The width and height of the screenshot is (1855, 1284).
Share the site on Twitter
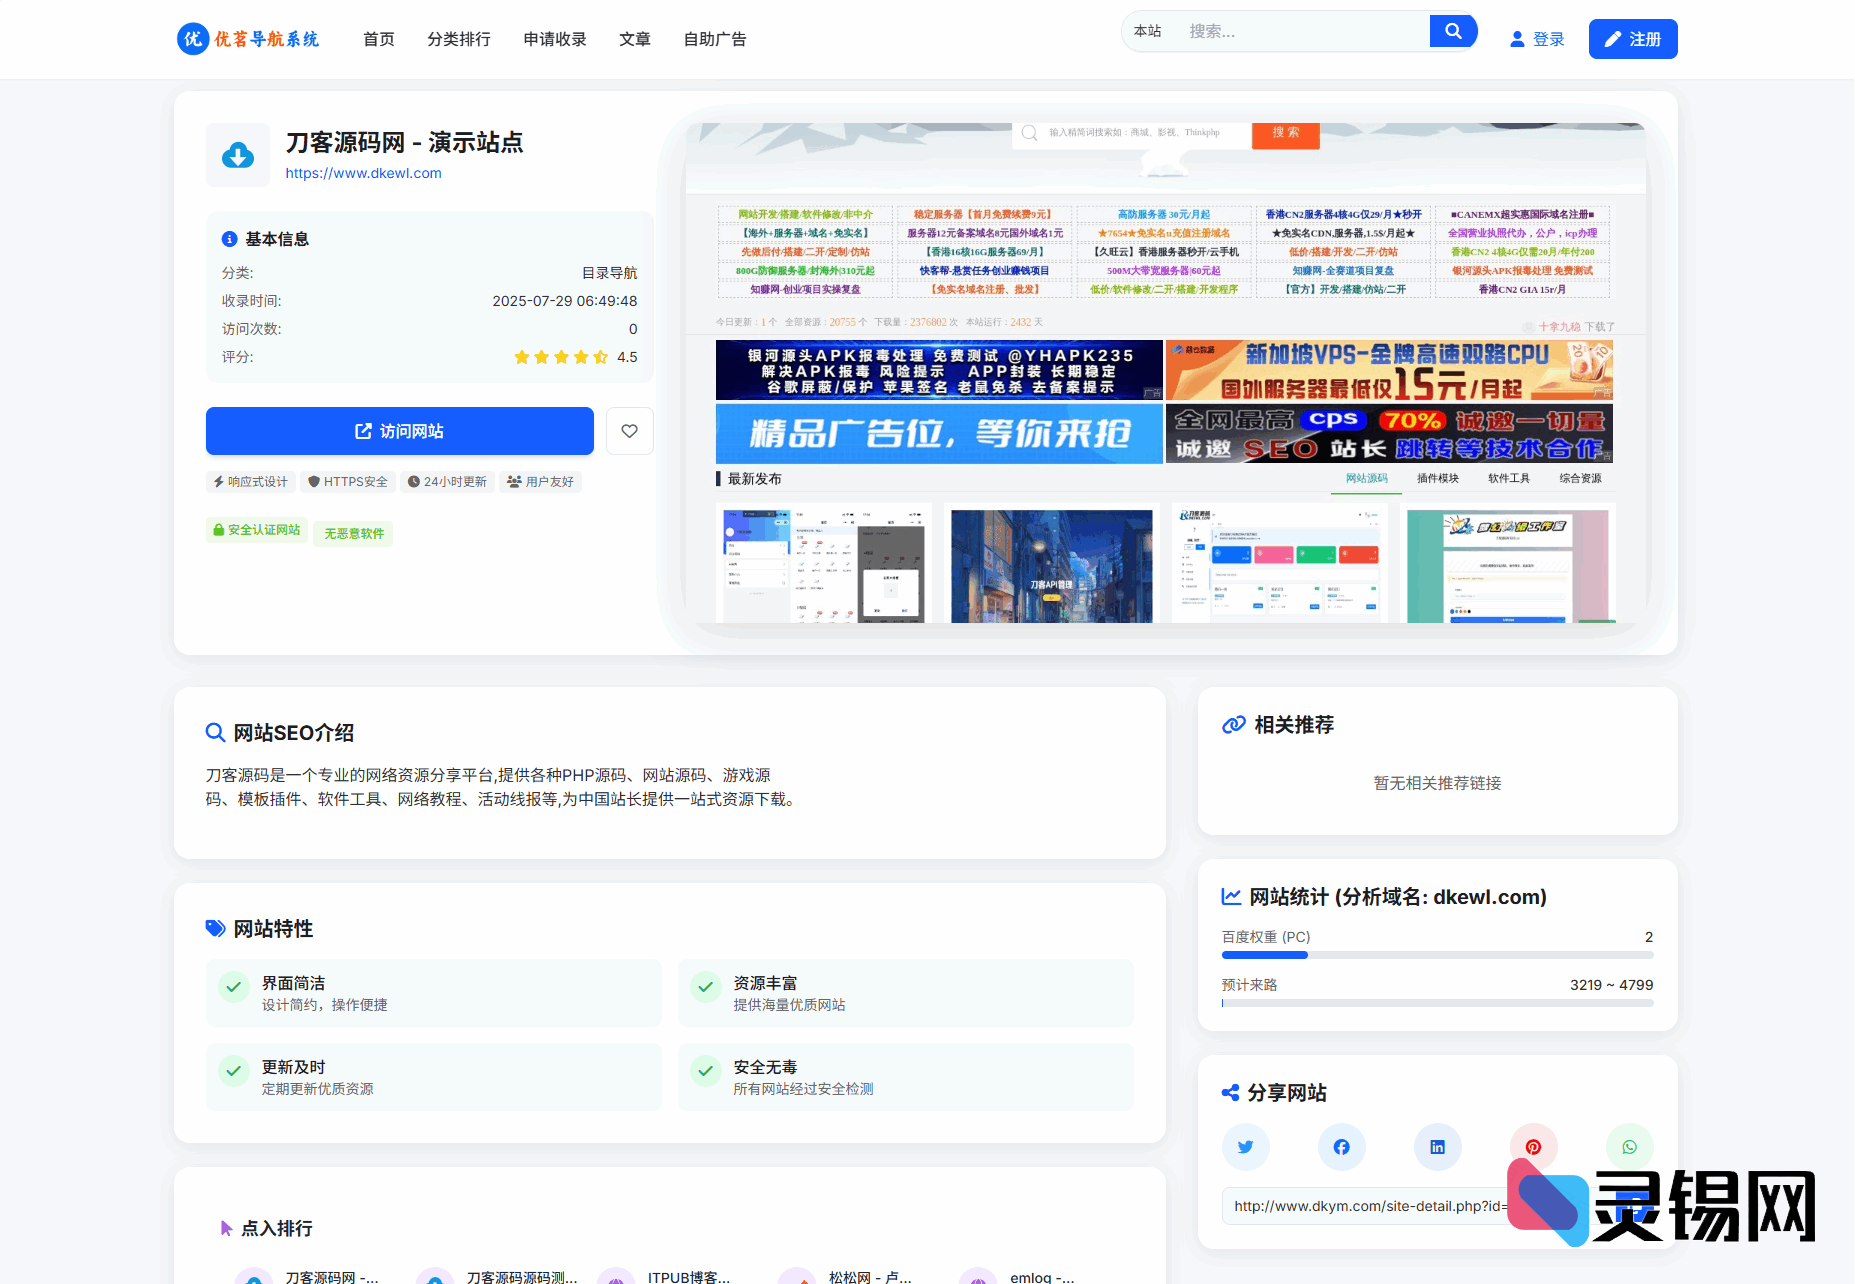tap(1245, 1147)
